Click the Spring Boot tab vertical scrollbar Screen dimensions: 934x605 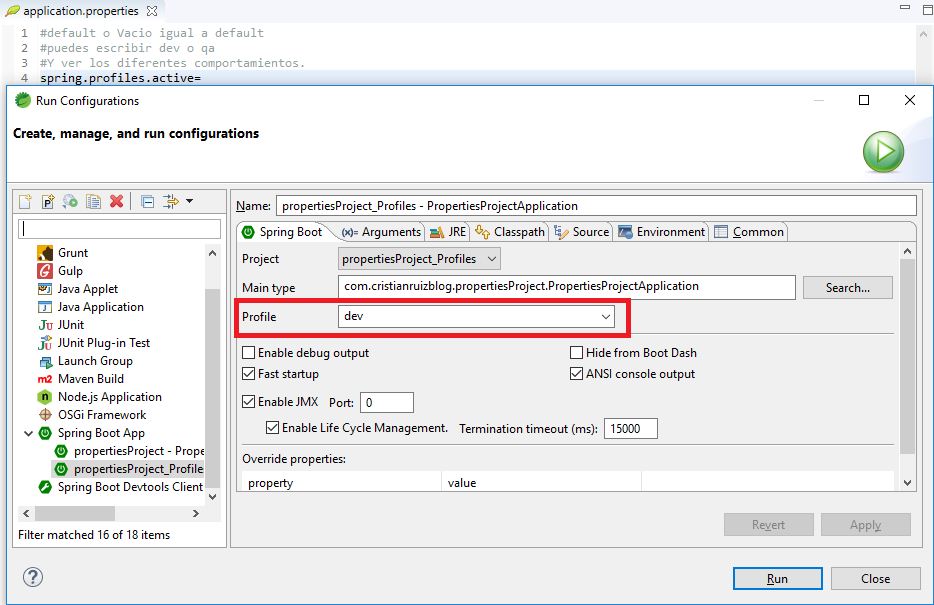907,367
